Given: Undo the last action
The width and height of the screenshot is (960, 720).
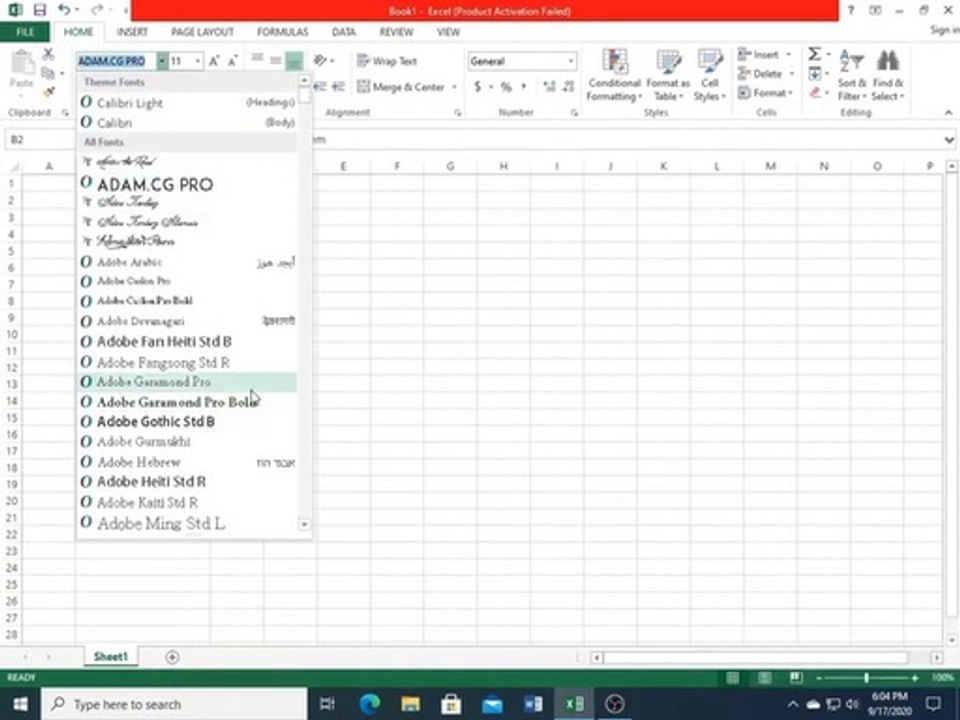Looking at the screenshot, I should tap(64, 9).
